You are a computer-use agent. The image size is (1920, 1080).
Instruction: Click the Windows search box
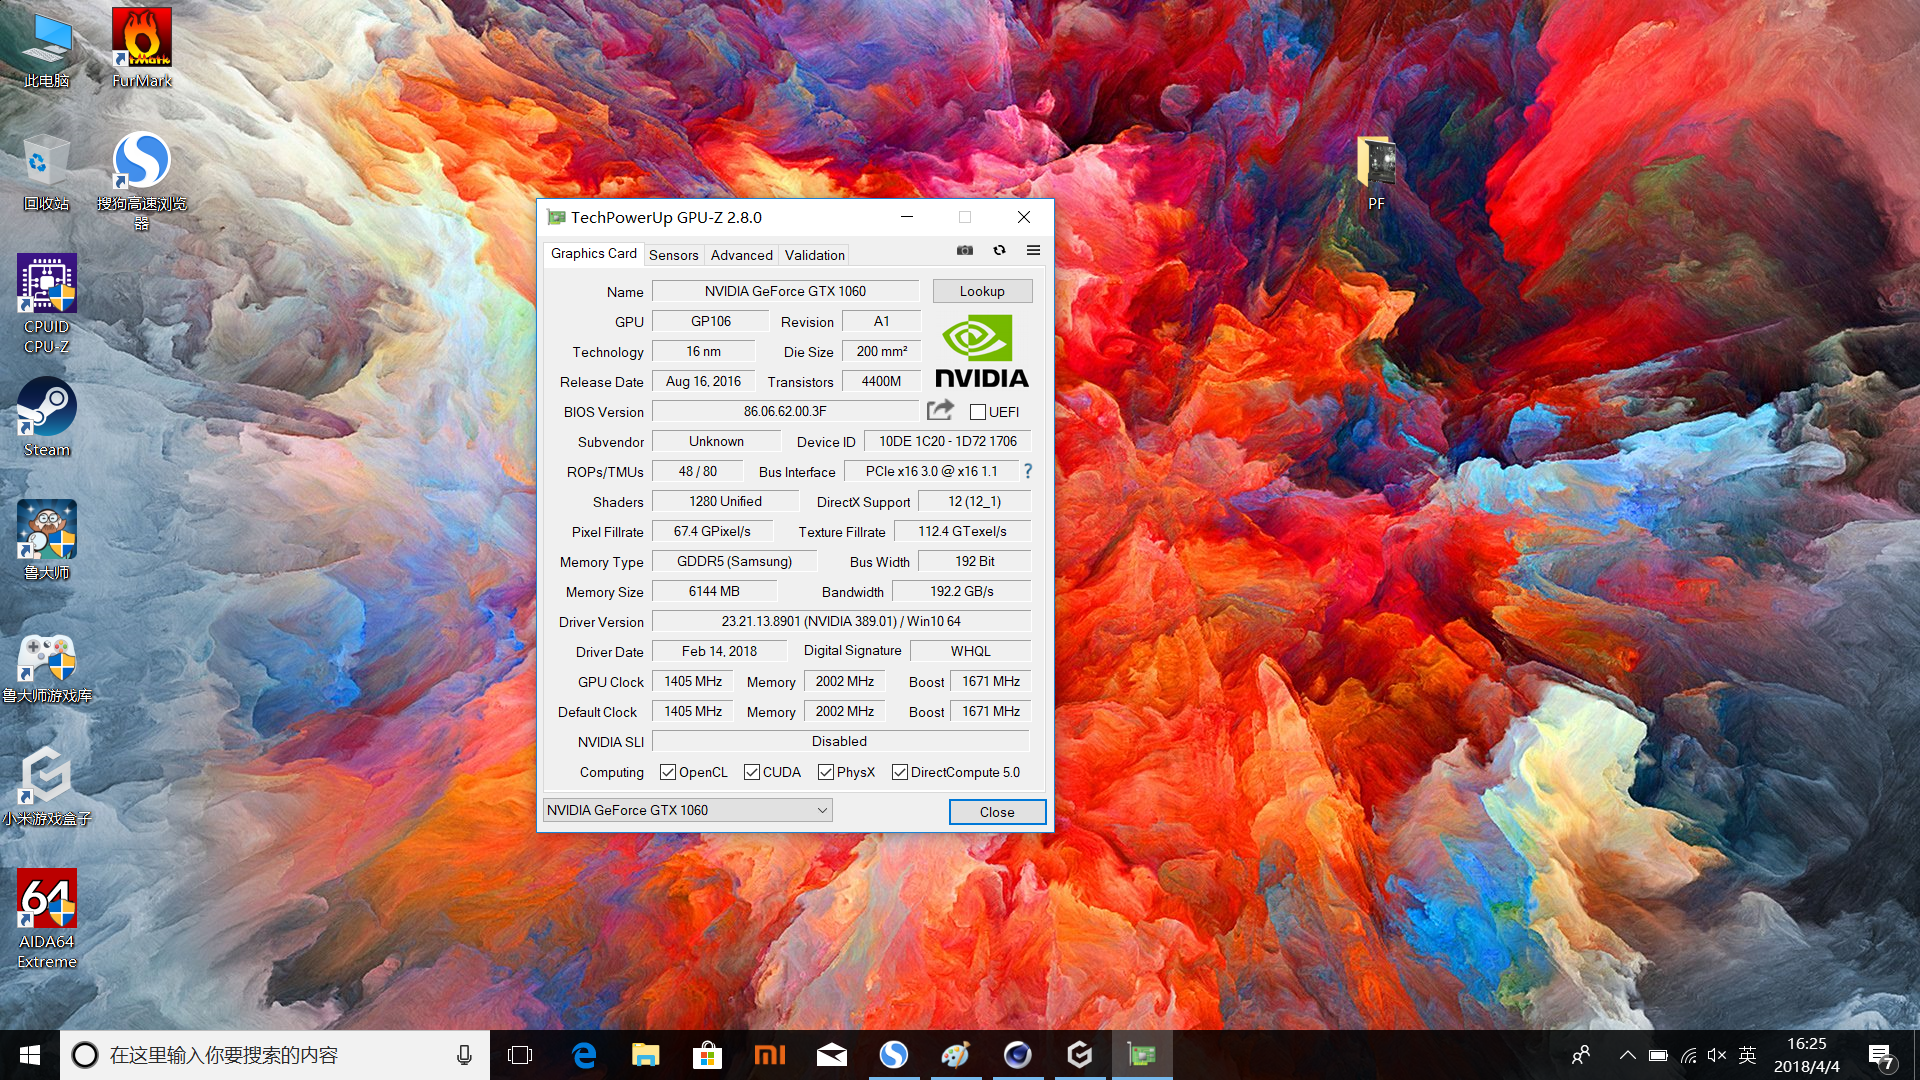(275, 1055)
